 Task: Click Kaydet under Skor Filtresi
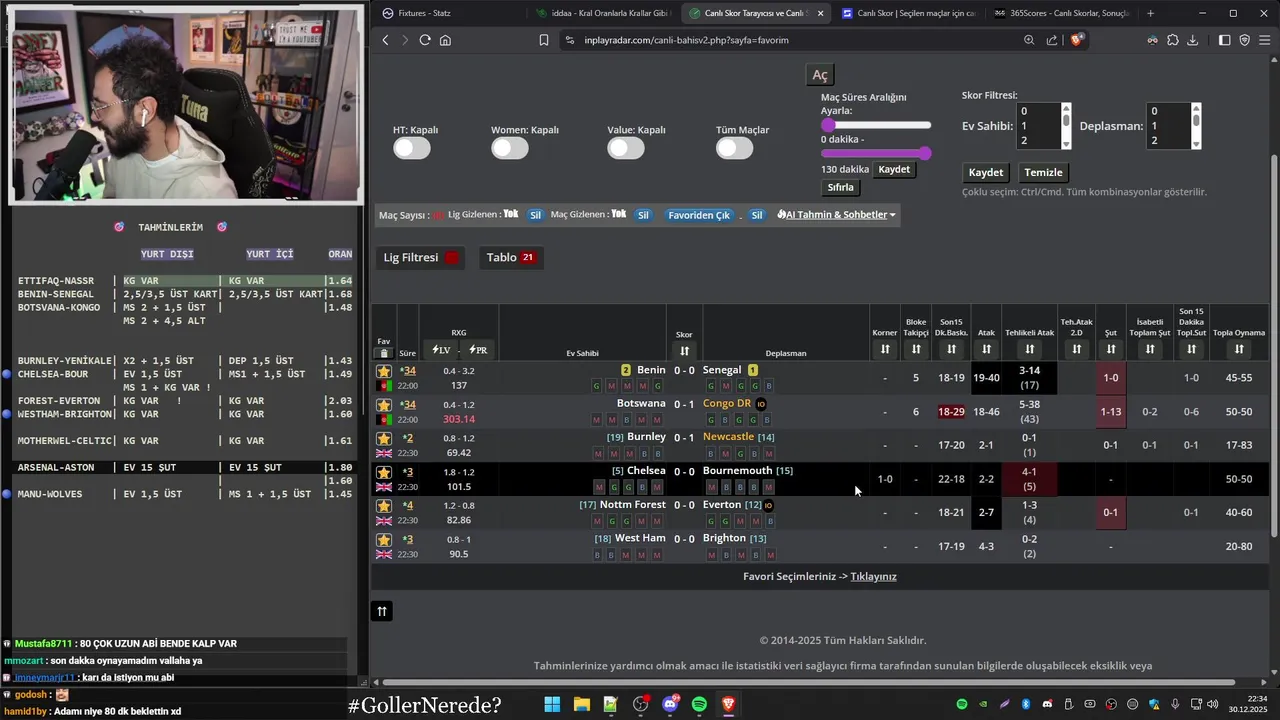(986, 172)
